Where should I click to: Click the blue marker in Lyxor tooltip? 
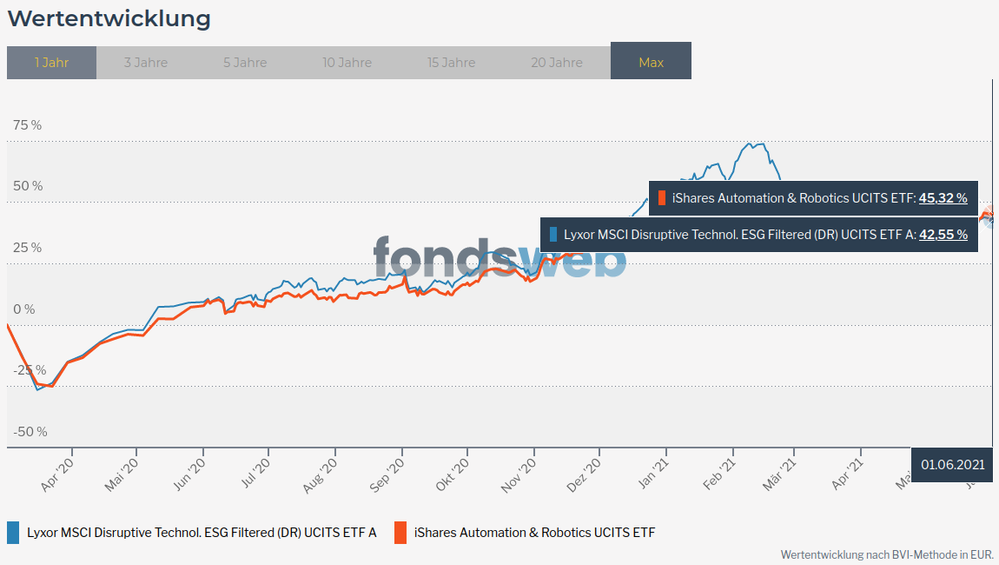click(553, 235)
